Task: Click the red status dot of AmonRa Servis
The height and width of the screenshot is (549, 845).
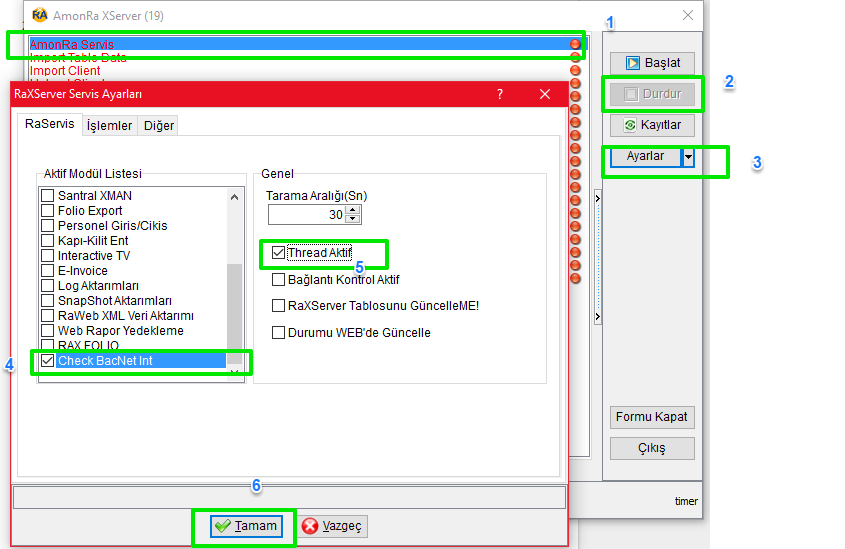Action: point(575,44)
